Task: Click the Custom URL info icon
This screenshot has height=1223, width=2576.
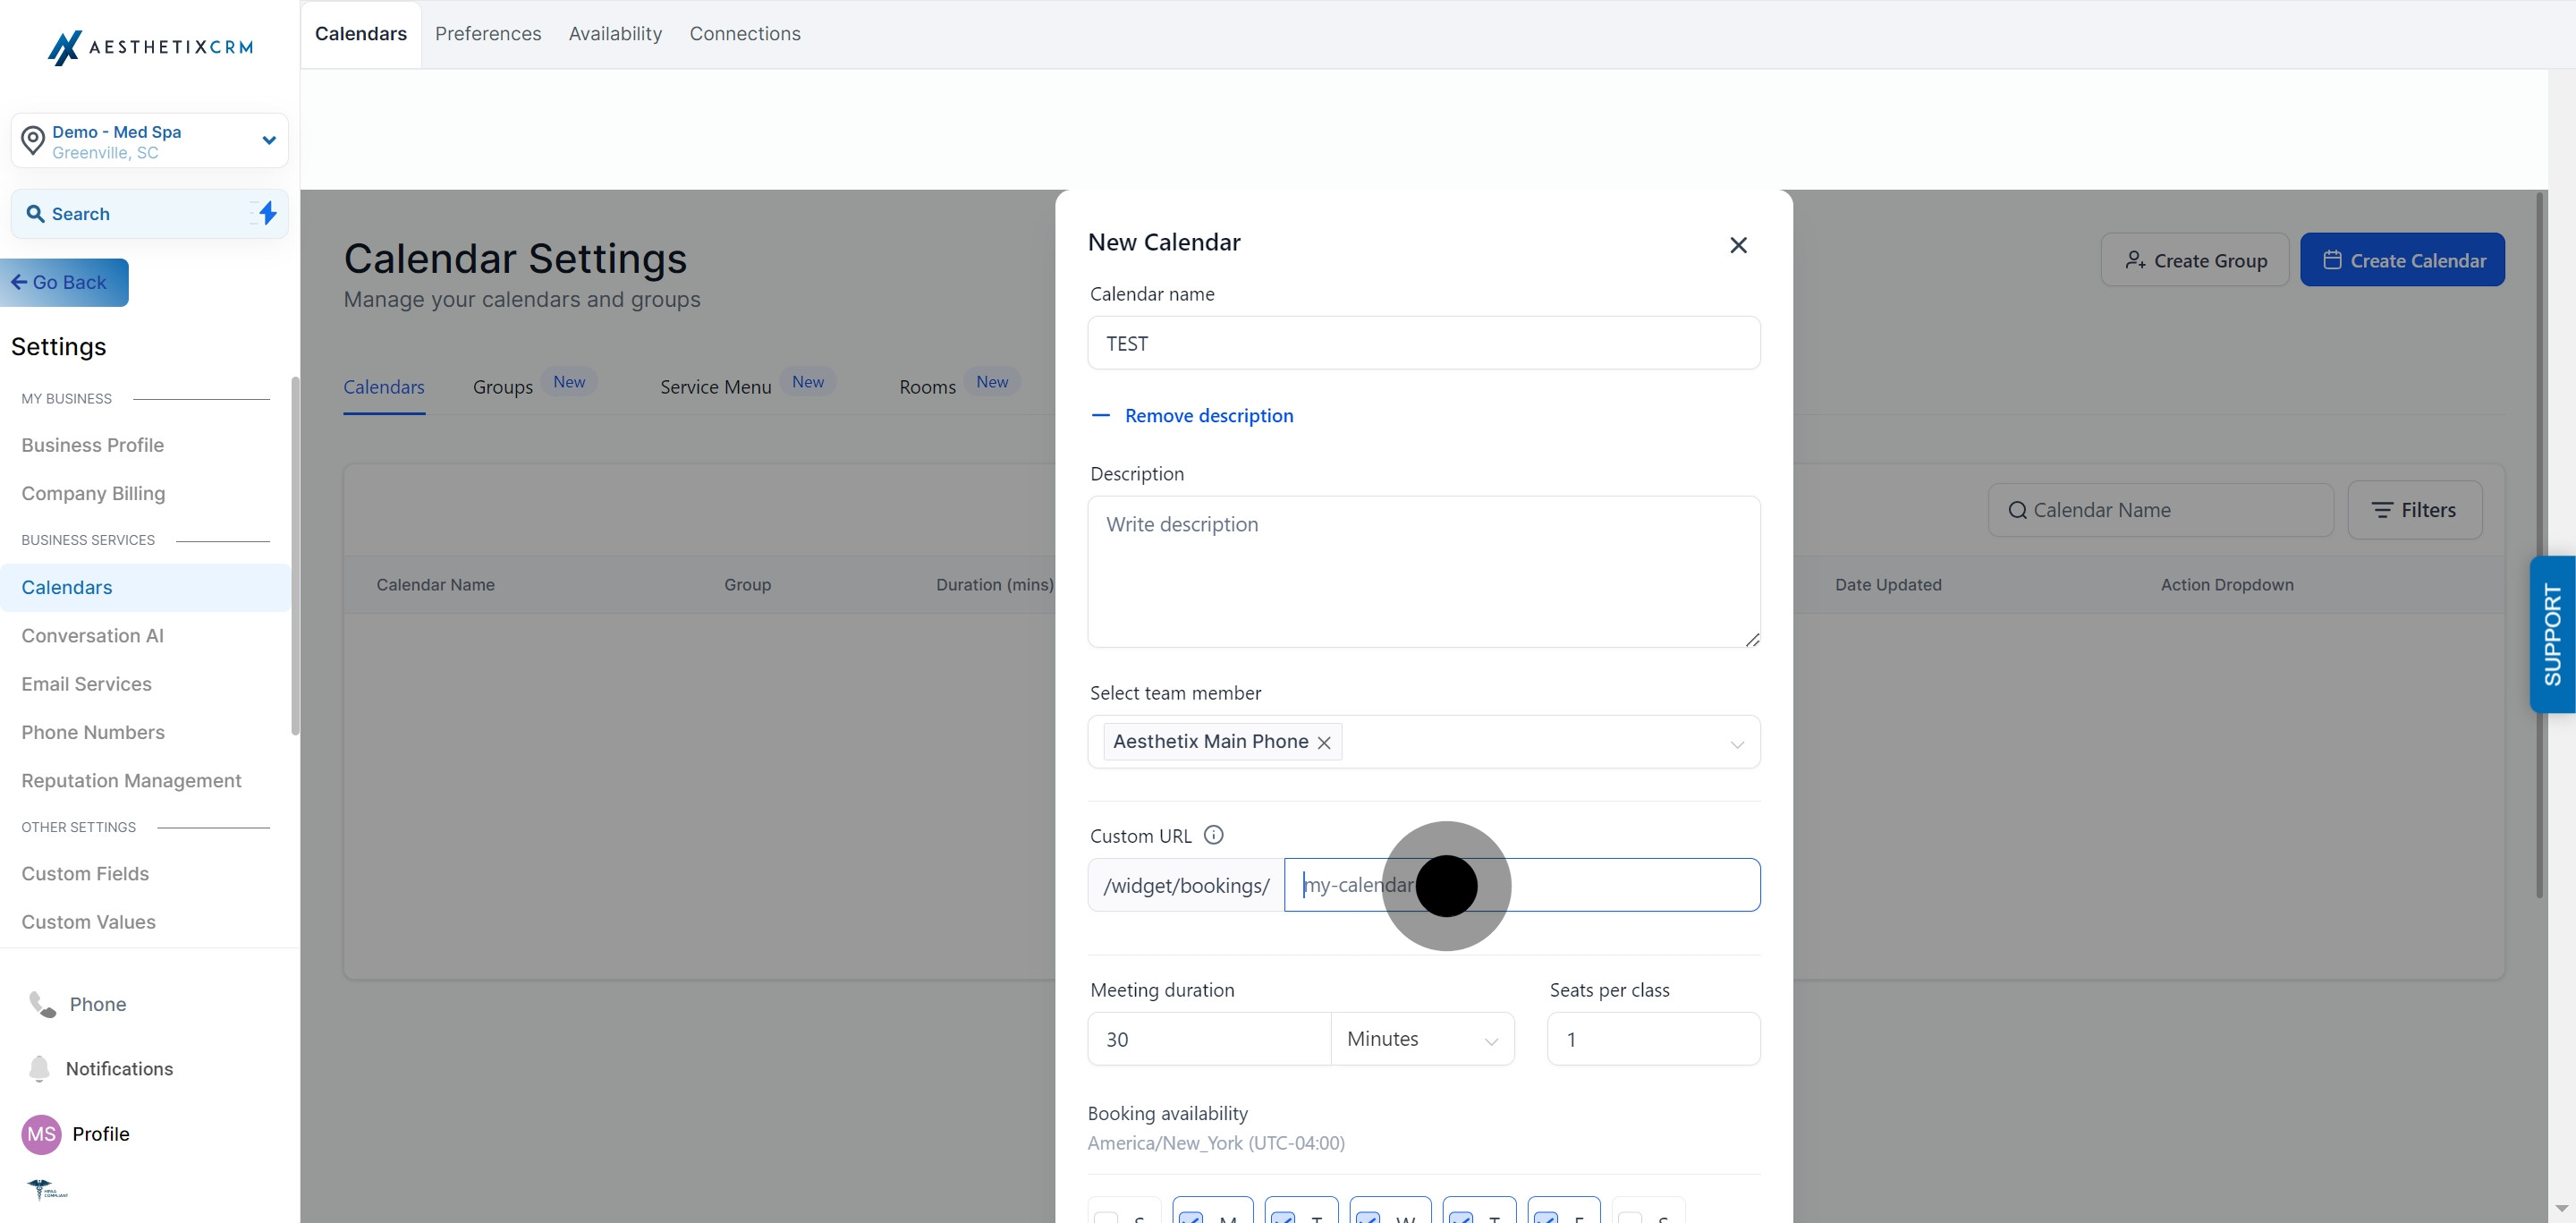Action: pos(1213,835)
